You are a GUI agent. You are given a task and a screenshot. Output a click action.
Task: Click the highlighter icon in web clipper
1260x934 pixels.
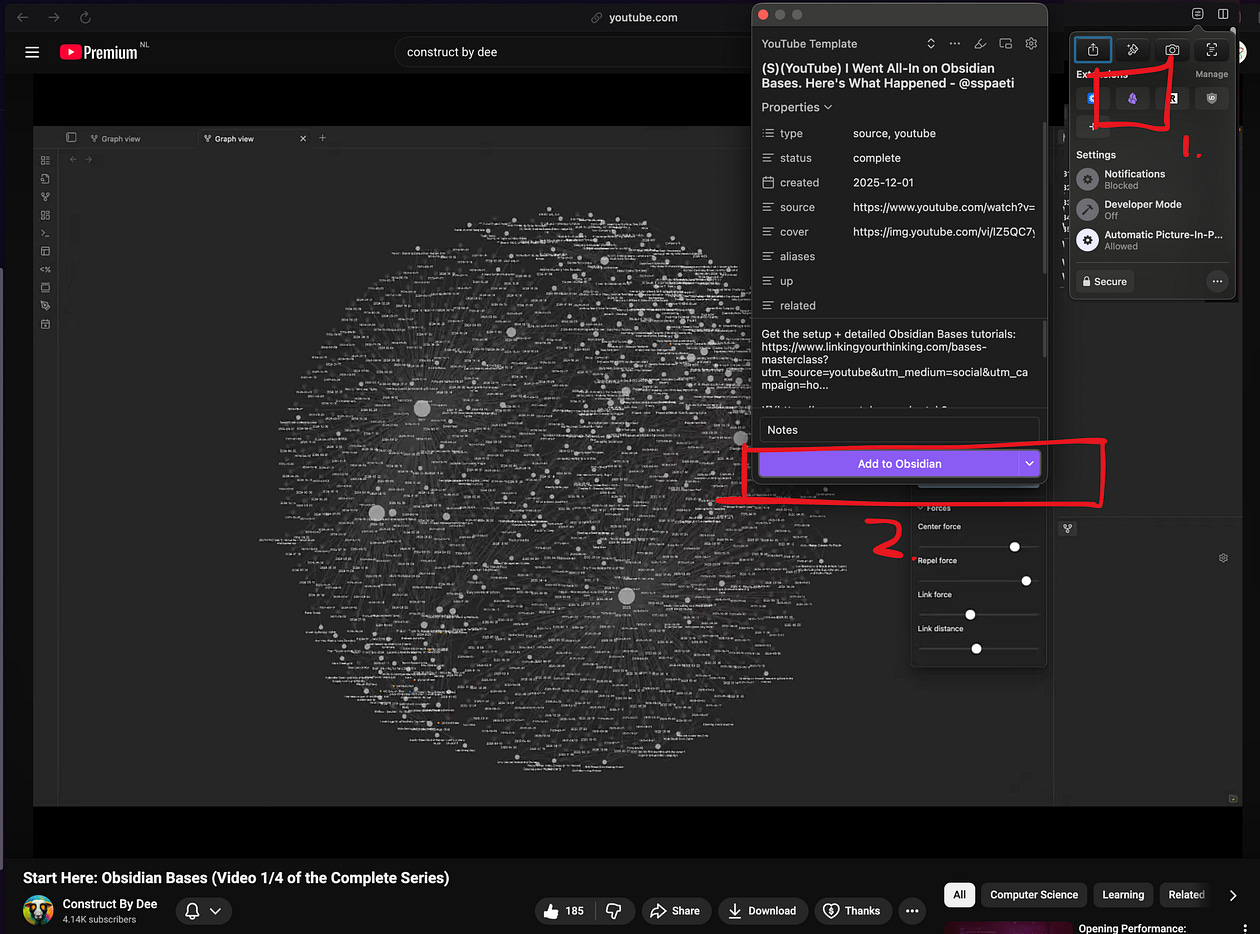980,44
